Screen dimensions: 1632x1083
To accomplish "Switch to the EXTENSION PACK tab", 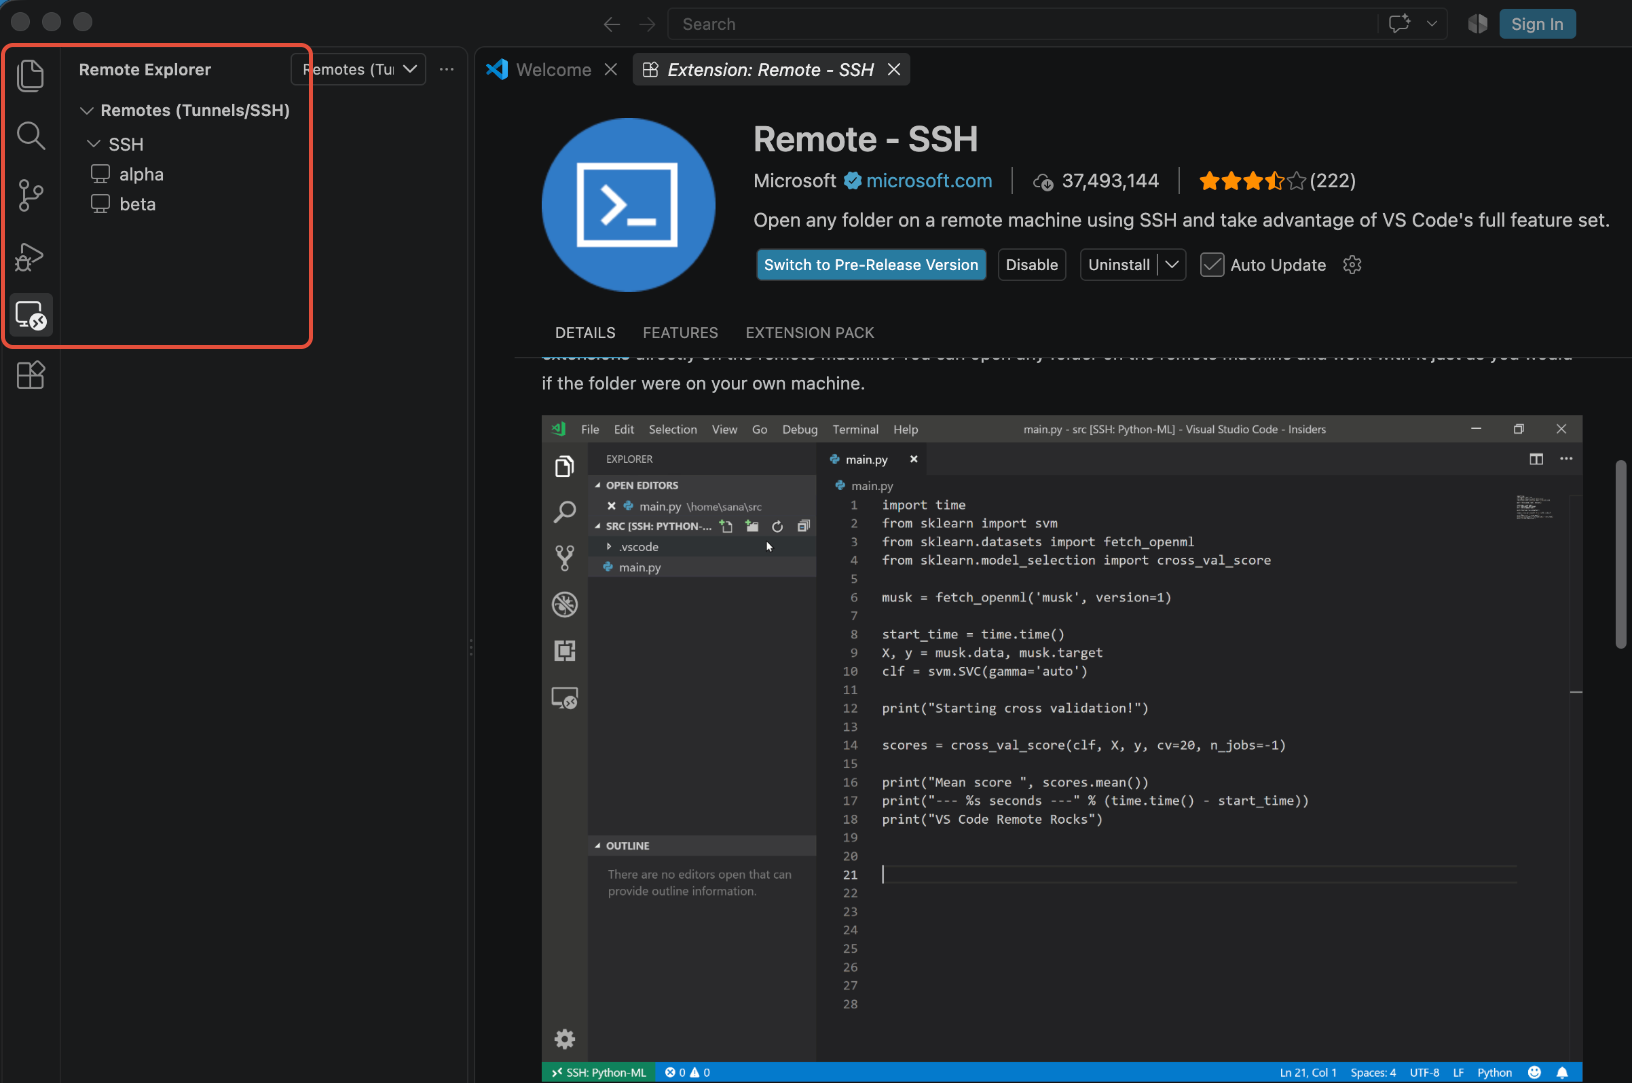I will tap(810, 333).
